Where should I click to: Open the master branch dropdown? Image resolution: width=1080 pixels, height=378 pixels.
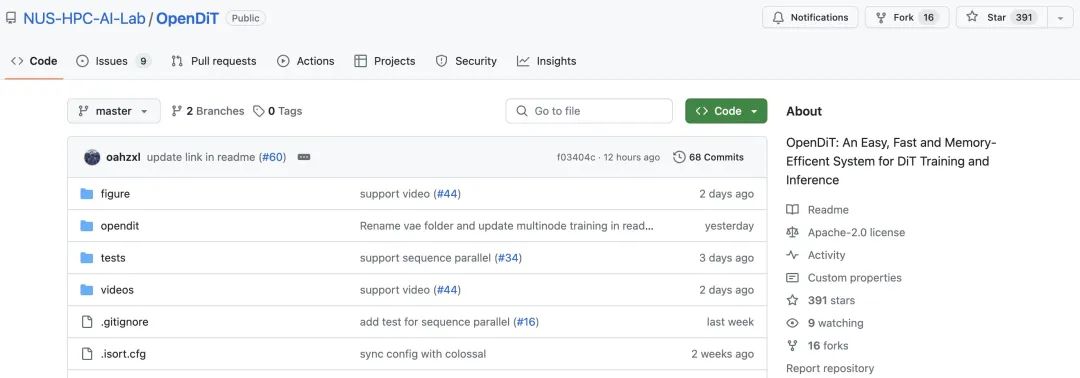tap(114, 111)
